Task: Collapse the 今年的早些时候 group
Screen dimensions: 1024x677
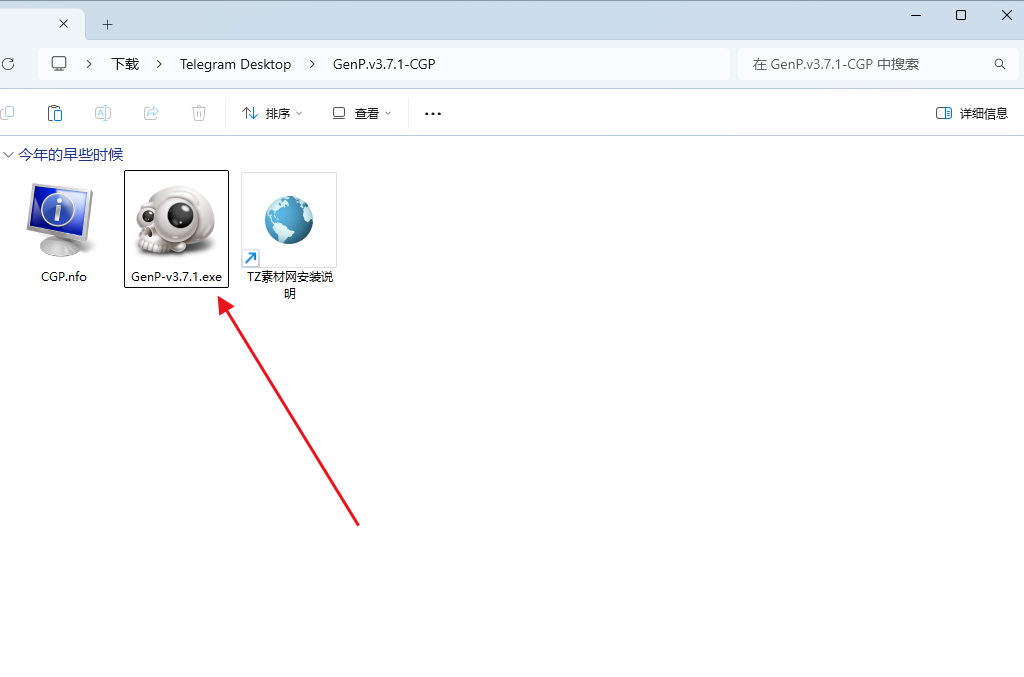Action: (8, 155)
